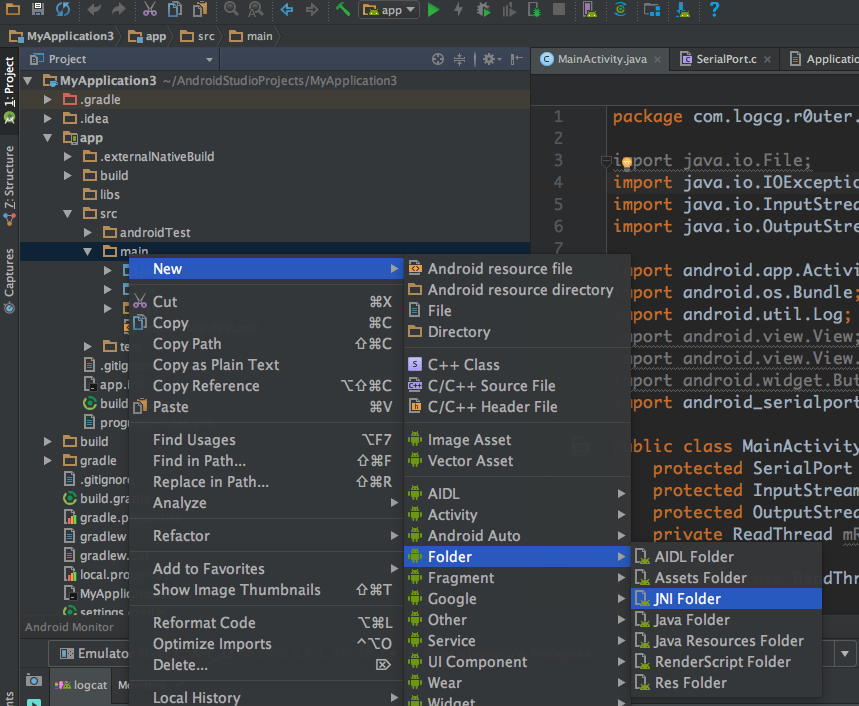Click the src breadcrumb in navigation bar
Image resolution: width=859 pixels, height=706 pixels.
coord(201,36)
